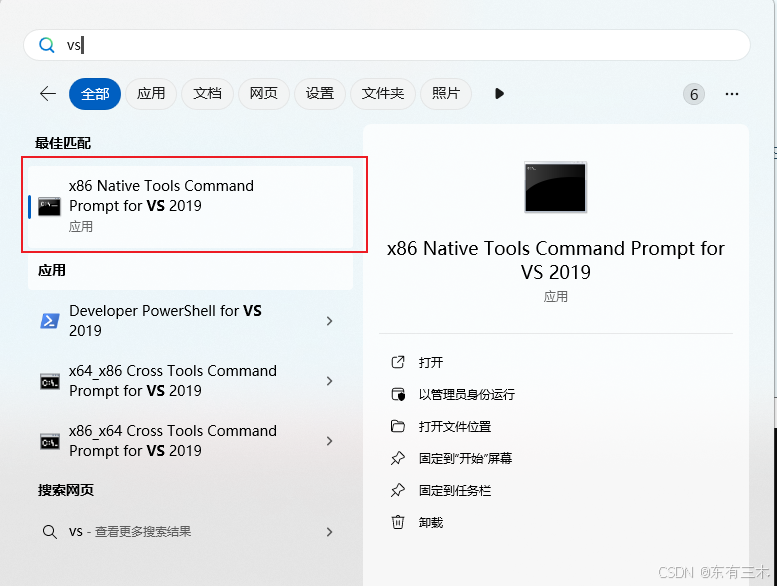
Task: Click the trash can icon beside 卸载
Action: [398, 522]
